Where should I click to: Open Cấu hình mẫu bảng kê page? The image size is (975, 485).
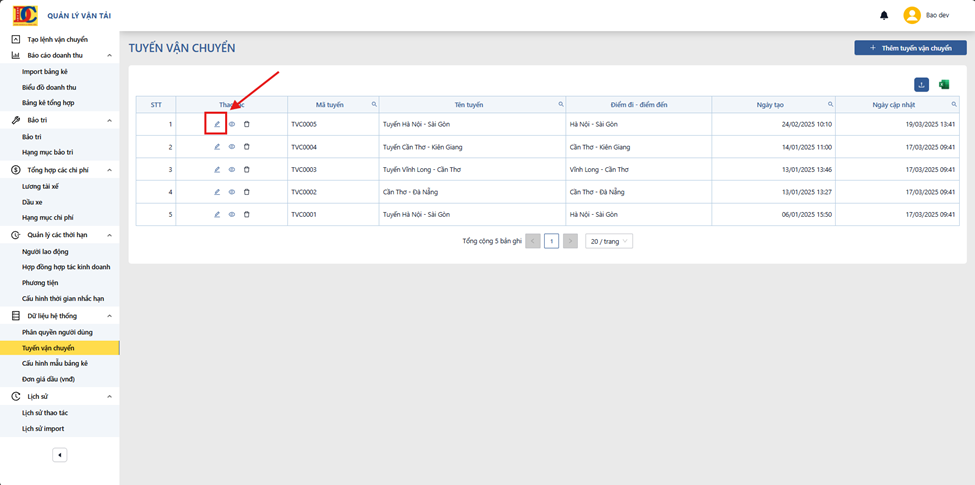tap(60, 363)
